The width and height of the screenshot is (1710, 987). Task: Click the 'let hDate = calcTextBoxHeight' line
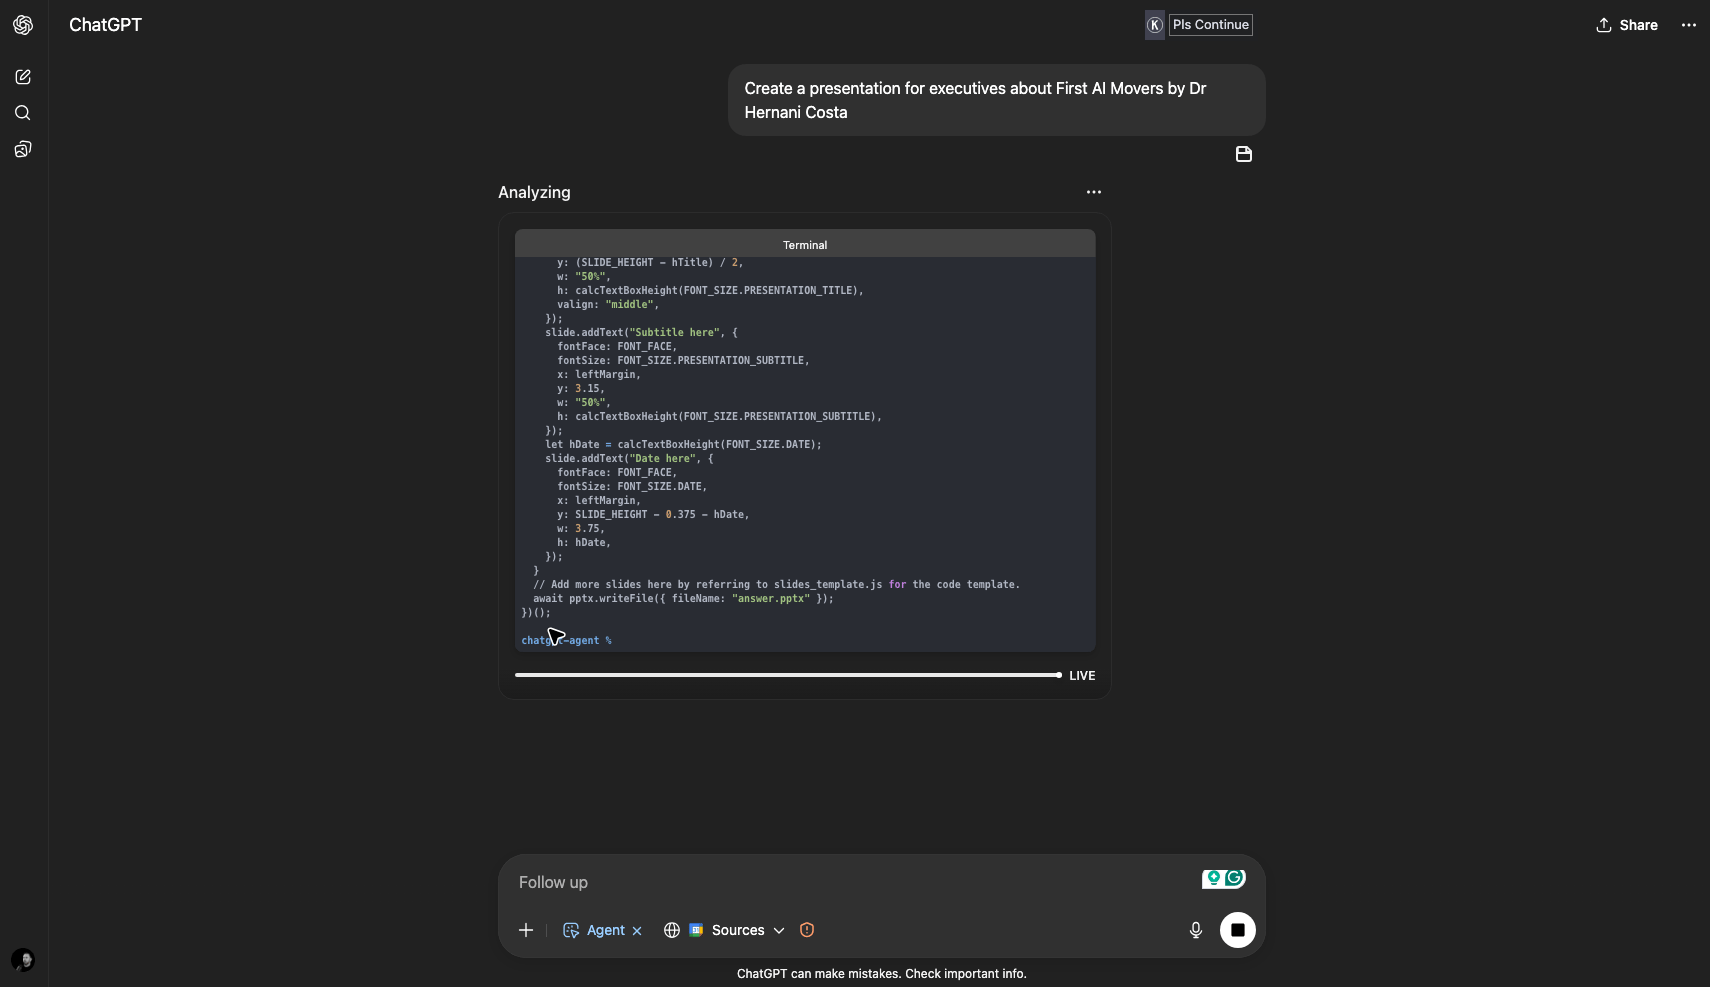[683, 444]
